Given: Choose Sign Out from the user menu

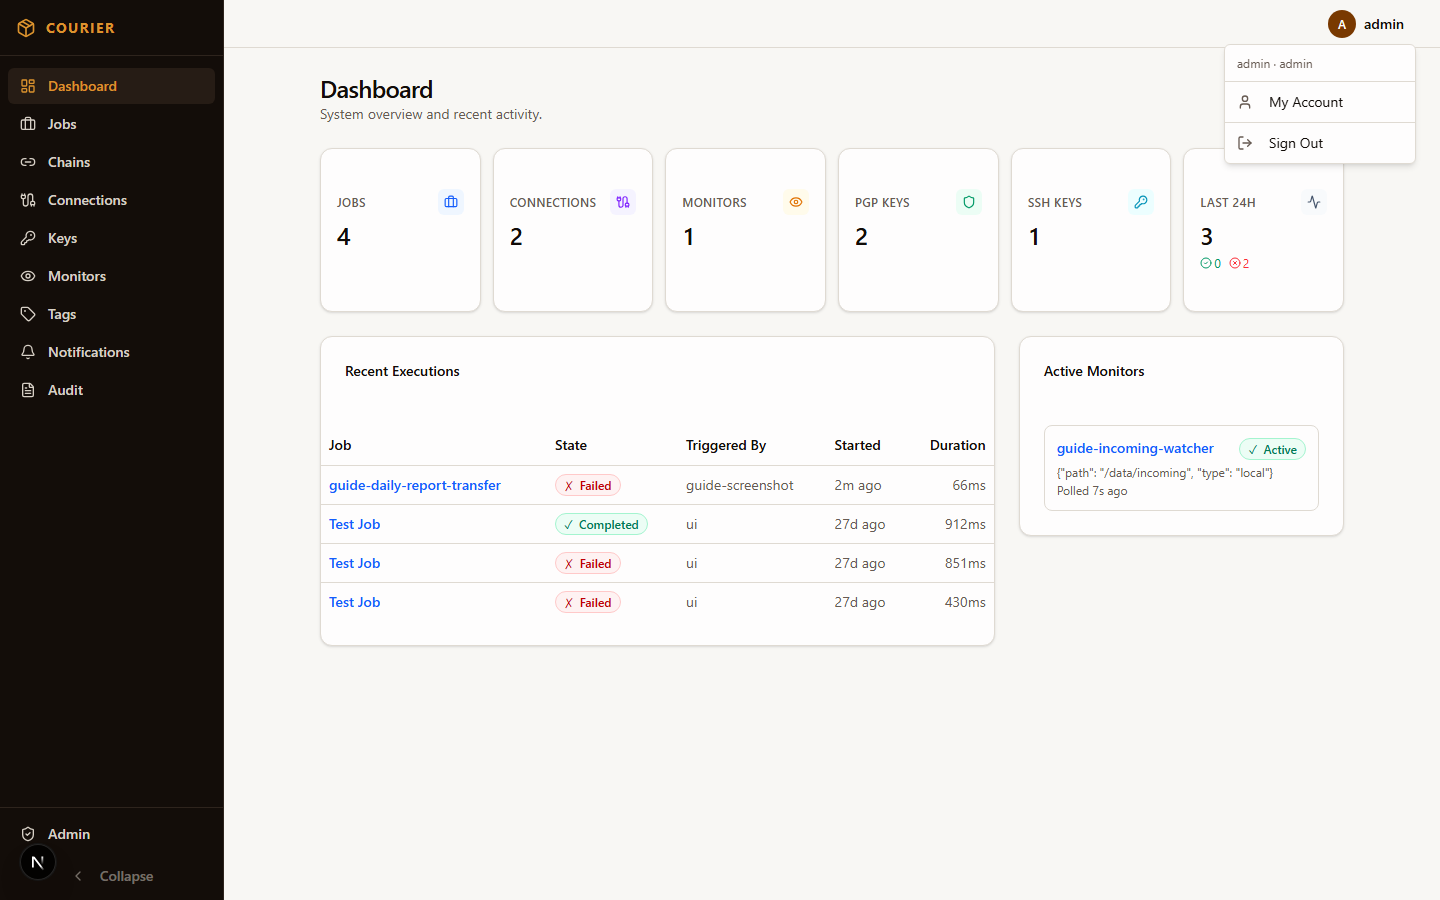Looking at the screenshot, I should point(1296,142).
